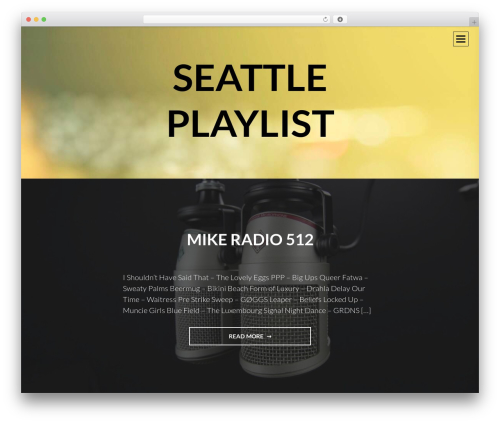Click the Seattle Playlist site title

[250, 100]
